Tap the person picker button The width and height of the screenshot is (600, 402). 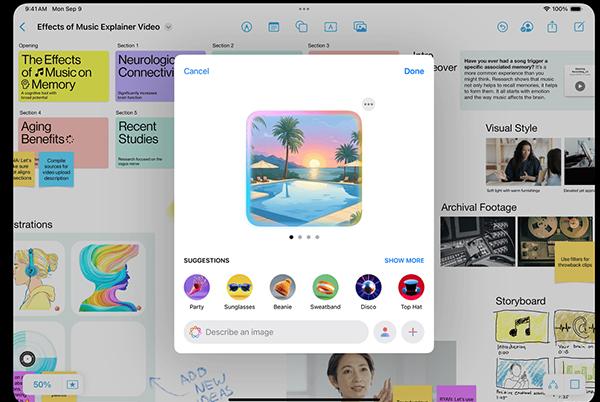tap(385, 332)
